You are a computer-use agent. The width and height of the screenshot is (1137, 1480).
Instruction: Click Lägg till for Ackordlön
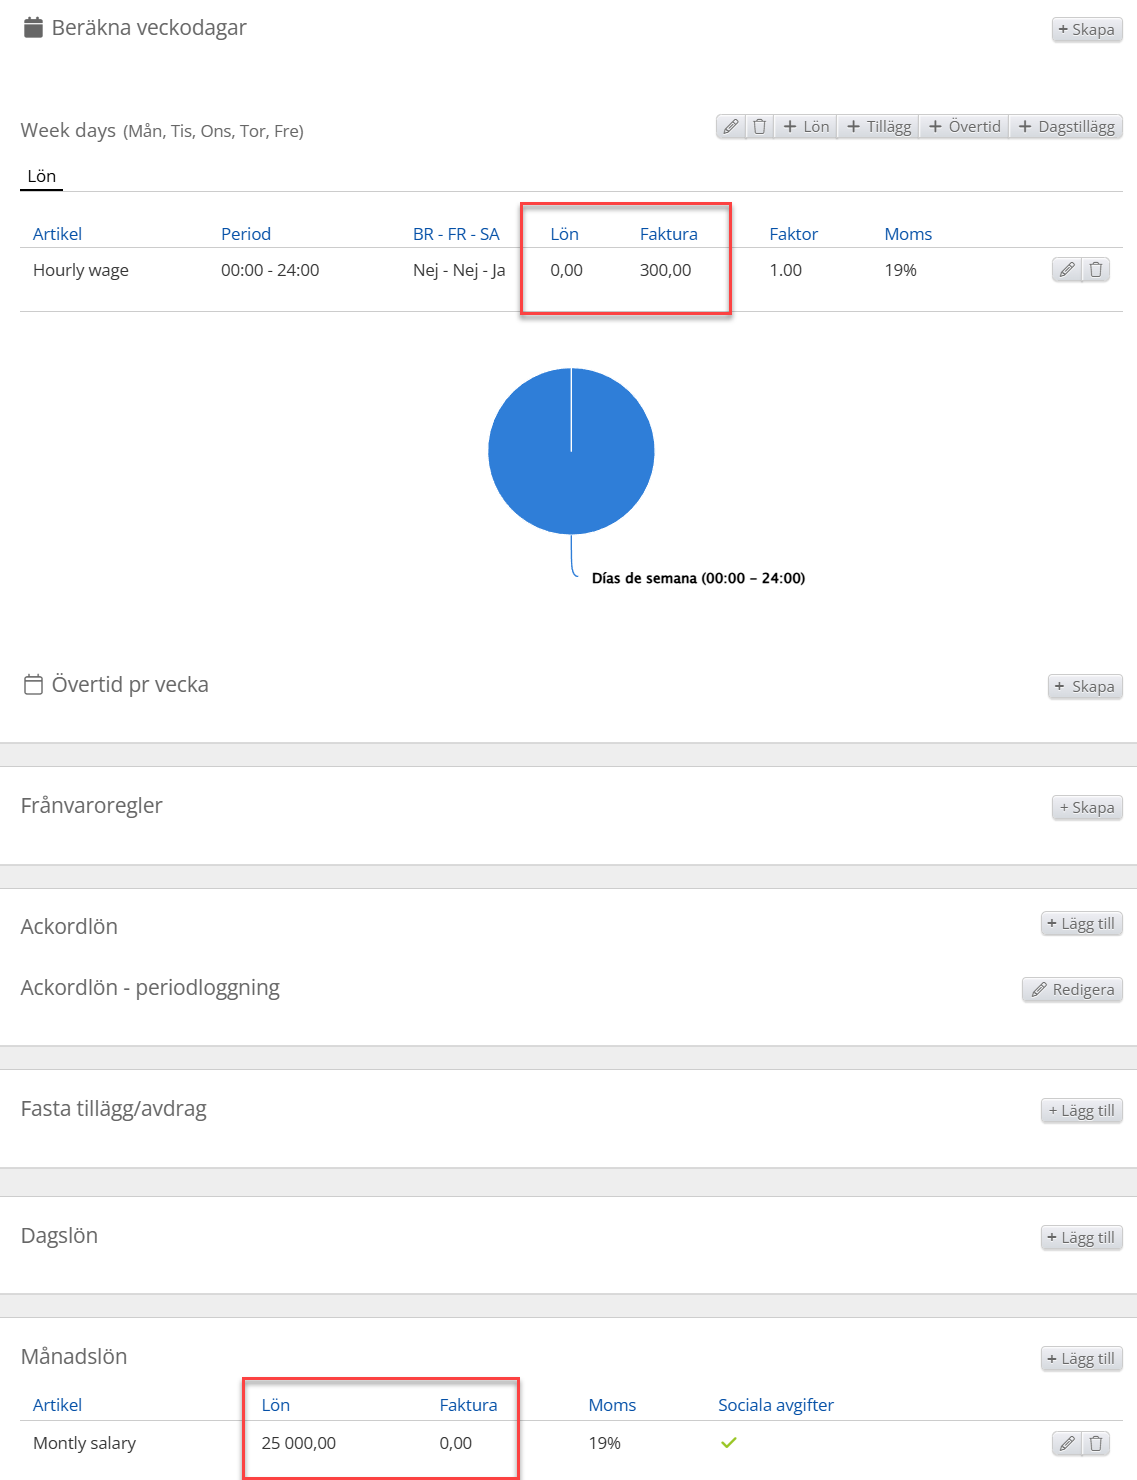[x=1081, y=924]
